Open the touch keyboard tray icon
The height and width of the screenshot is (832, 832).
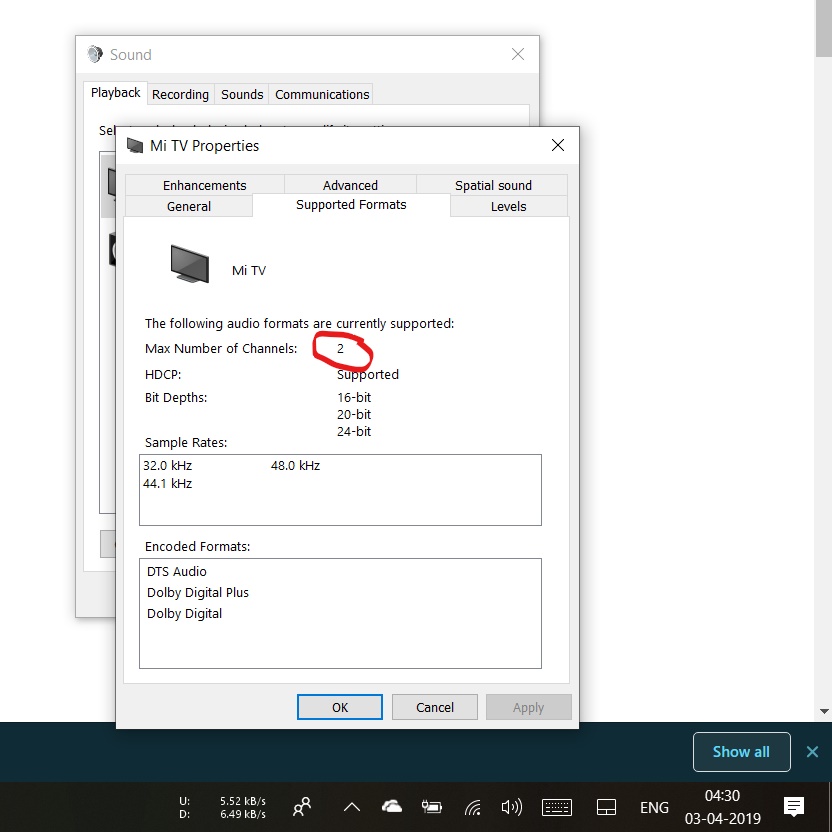point(557,807)
